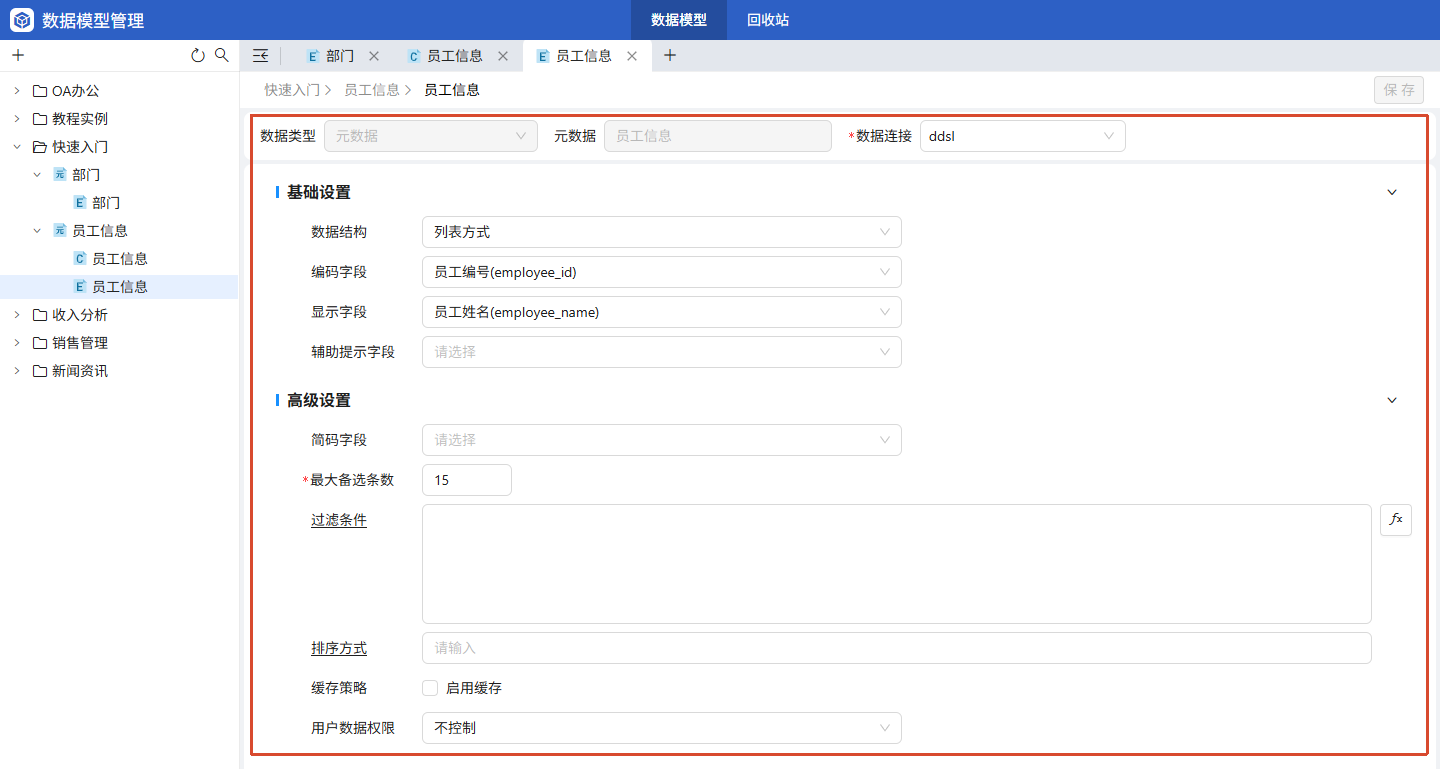Collapse the sidebar using the tab bar toggle icon
This screenshot has height=769, width=1440.
tap(260, 56)
